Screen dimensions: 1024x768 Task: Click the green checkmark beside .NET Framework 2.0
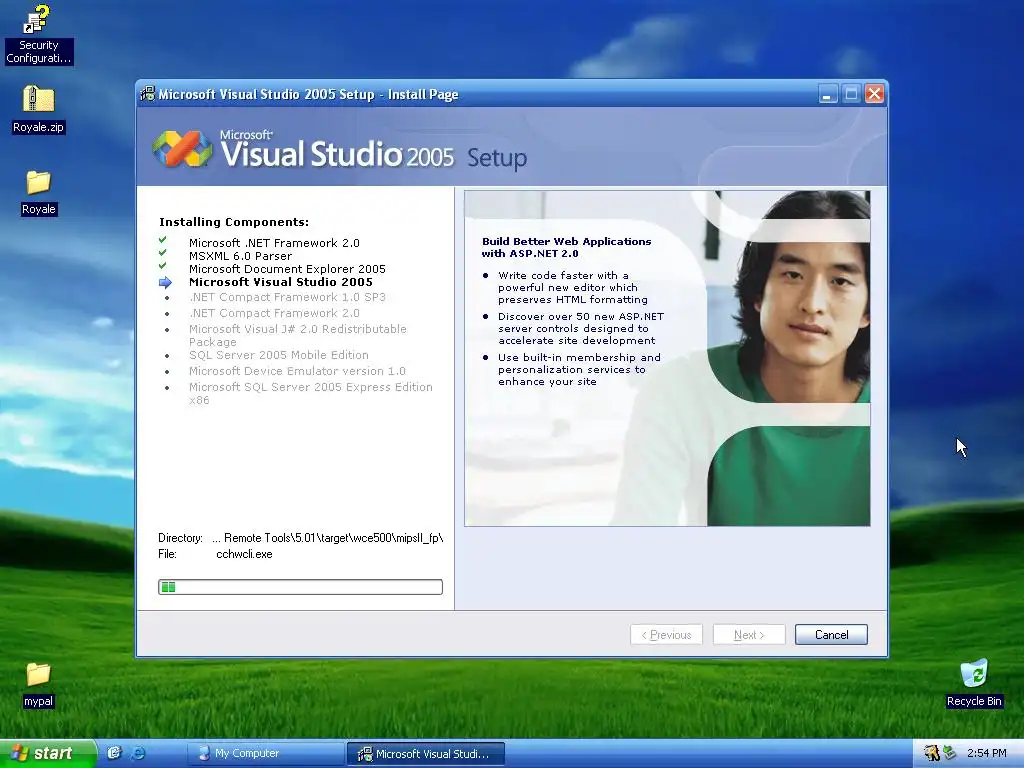163,240
